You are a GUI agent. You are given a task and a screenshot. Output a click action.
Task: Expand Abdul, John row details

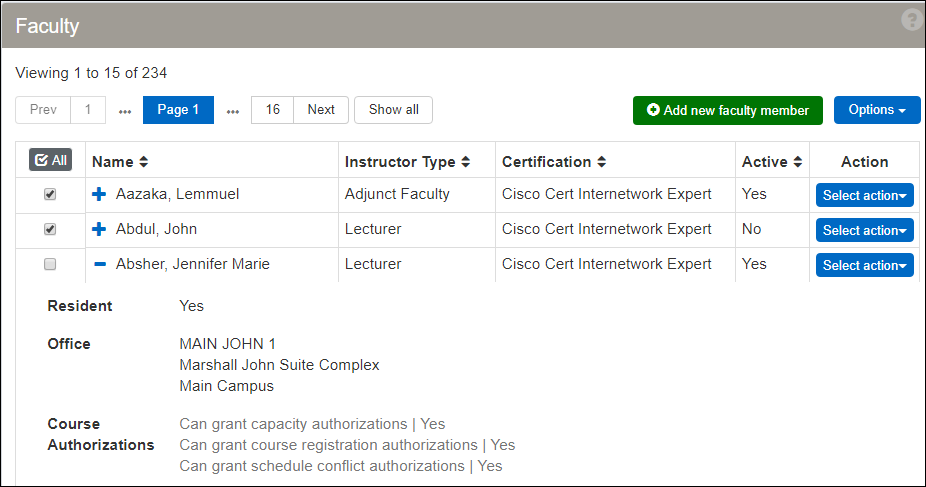[x=99, y=229]
